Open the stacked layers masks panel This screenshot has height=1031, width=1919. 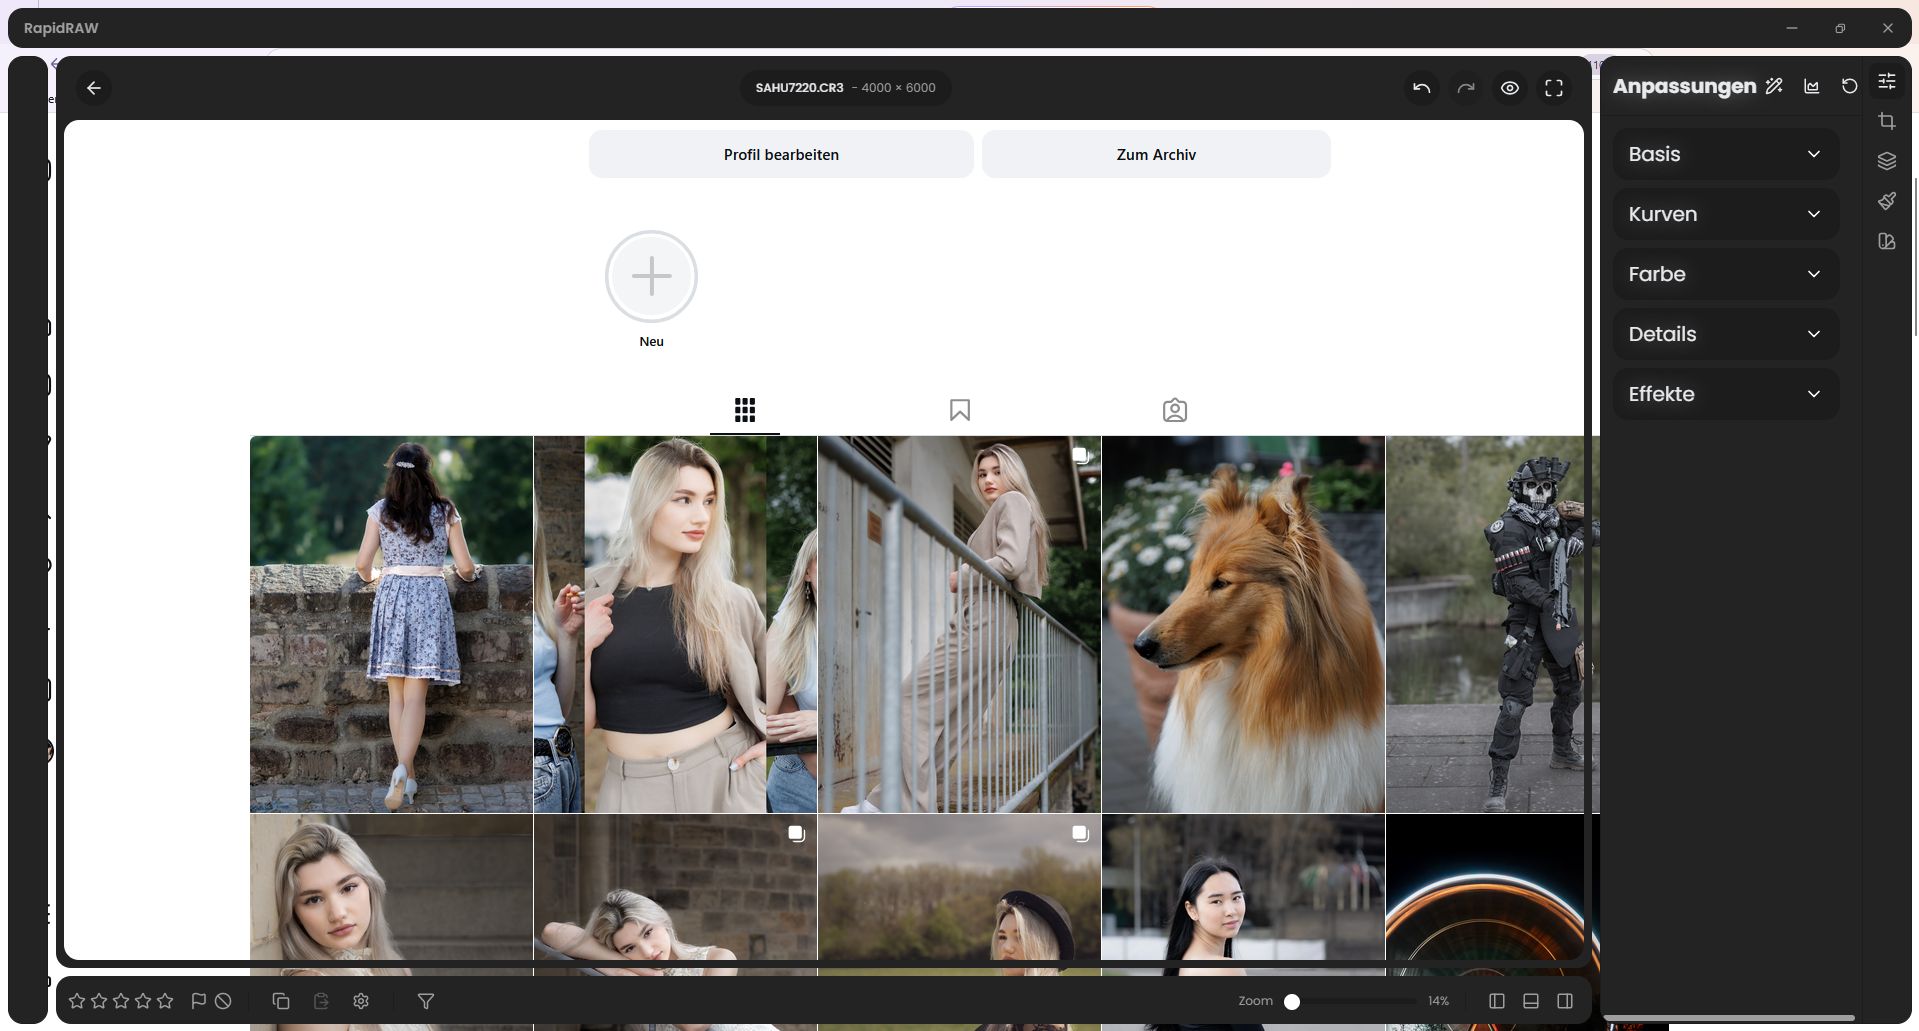coord(1887,161)
